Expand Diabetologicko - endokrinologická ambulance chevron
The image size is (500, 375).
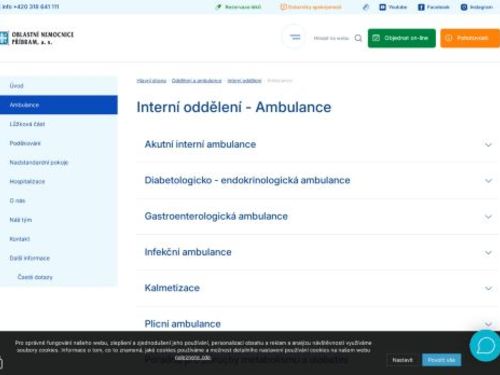coord(488,181)
